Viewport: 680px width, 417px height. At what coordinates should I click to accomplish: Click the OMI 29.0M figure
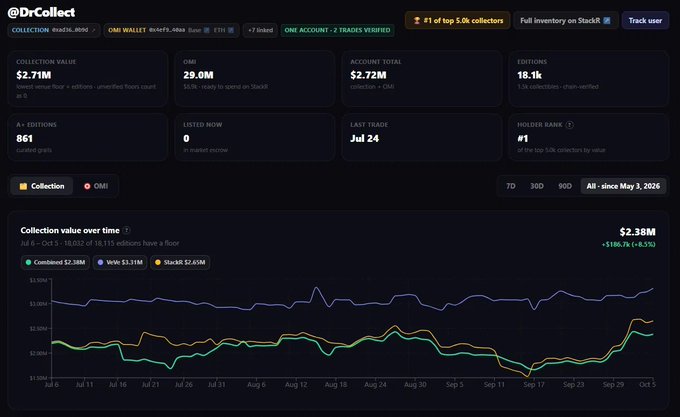(x=198, y=75)
